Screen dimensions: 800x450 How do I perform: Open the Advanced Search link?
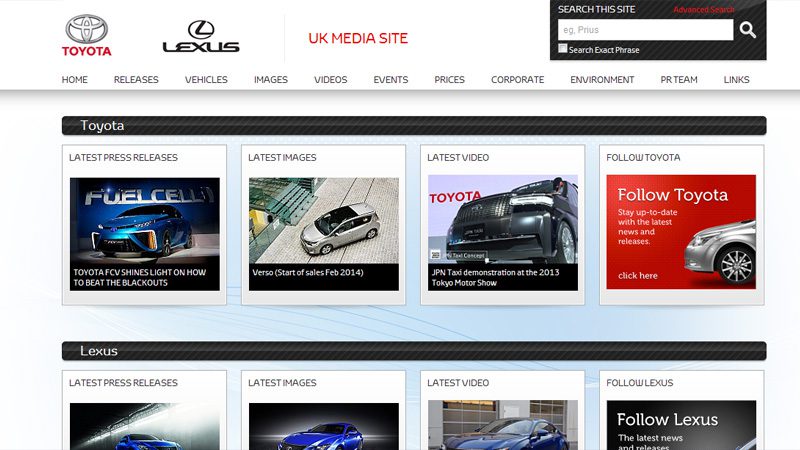coord(704,10)
